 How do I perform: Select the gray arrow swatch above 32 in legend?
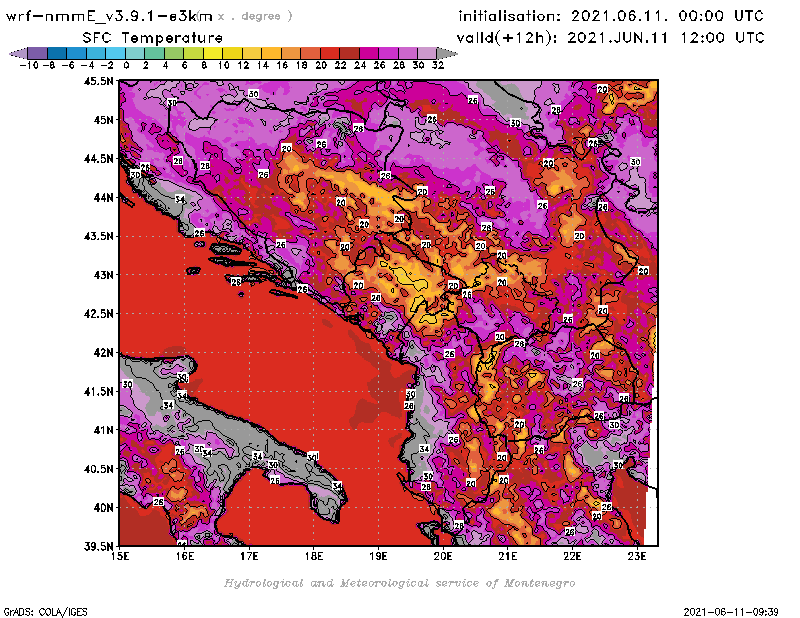447,53
